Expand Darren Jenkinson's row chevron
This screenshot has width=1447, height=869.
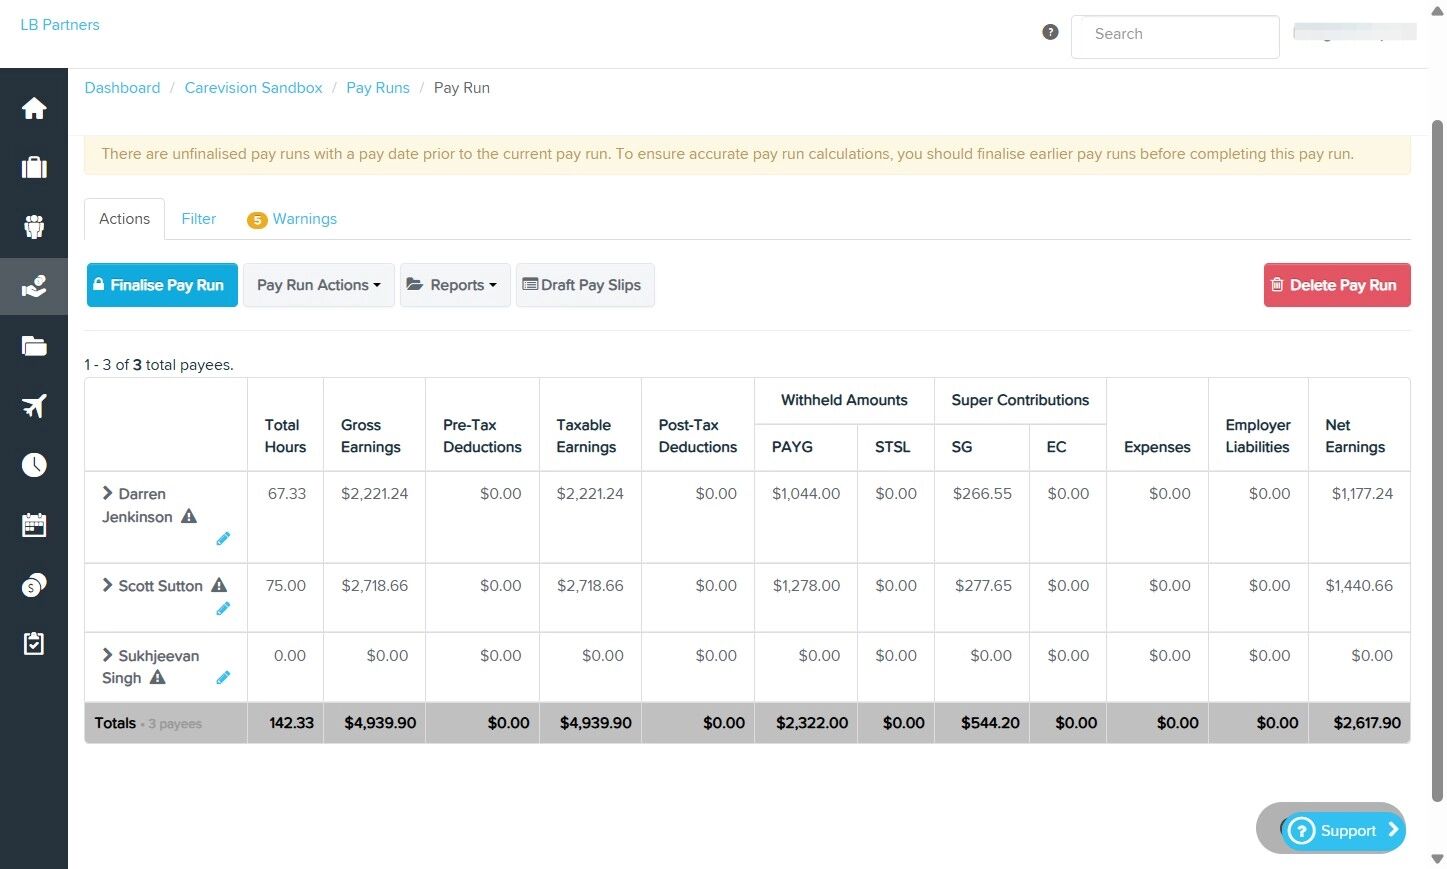pos(107,493)
